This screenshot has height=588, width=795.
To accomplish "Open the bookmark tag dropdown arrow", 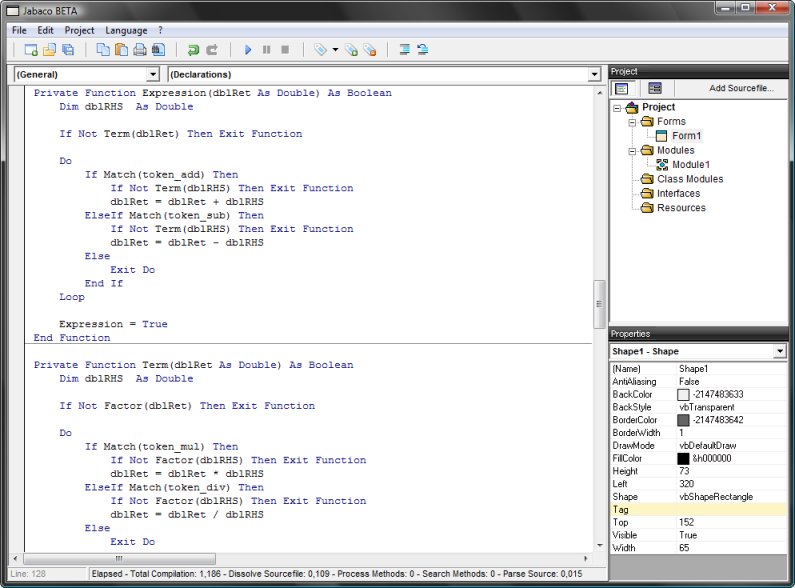I will pyautogui.click(x=335, y=50).
